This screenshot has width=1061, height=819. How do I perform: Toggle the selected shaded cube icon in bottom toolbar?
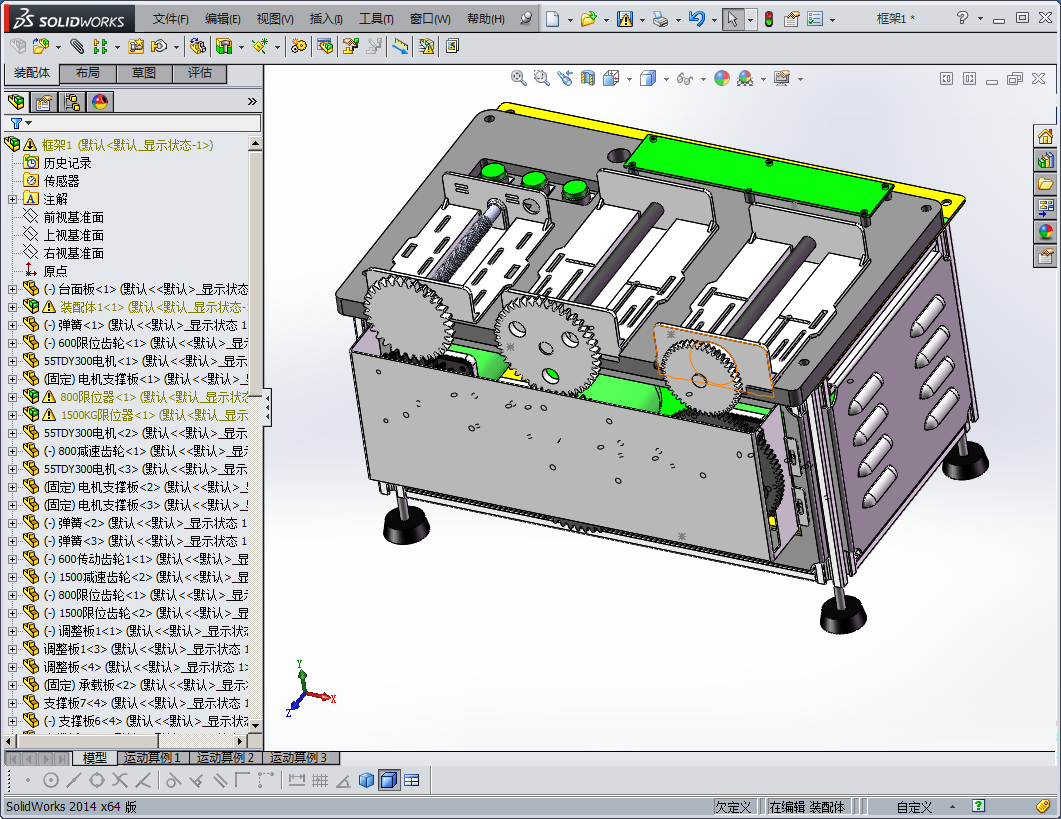coord(388,780)
